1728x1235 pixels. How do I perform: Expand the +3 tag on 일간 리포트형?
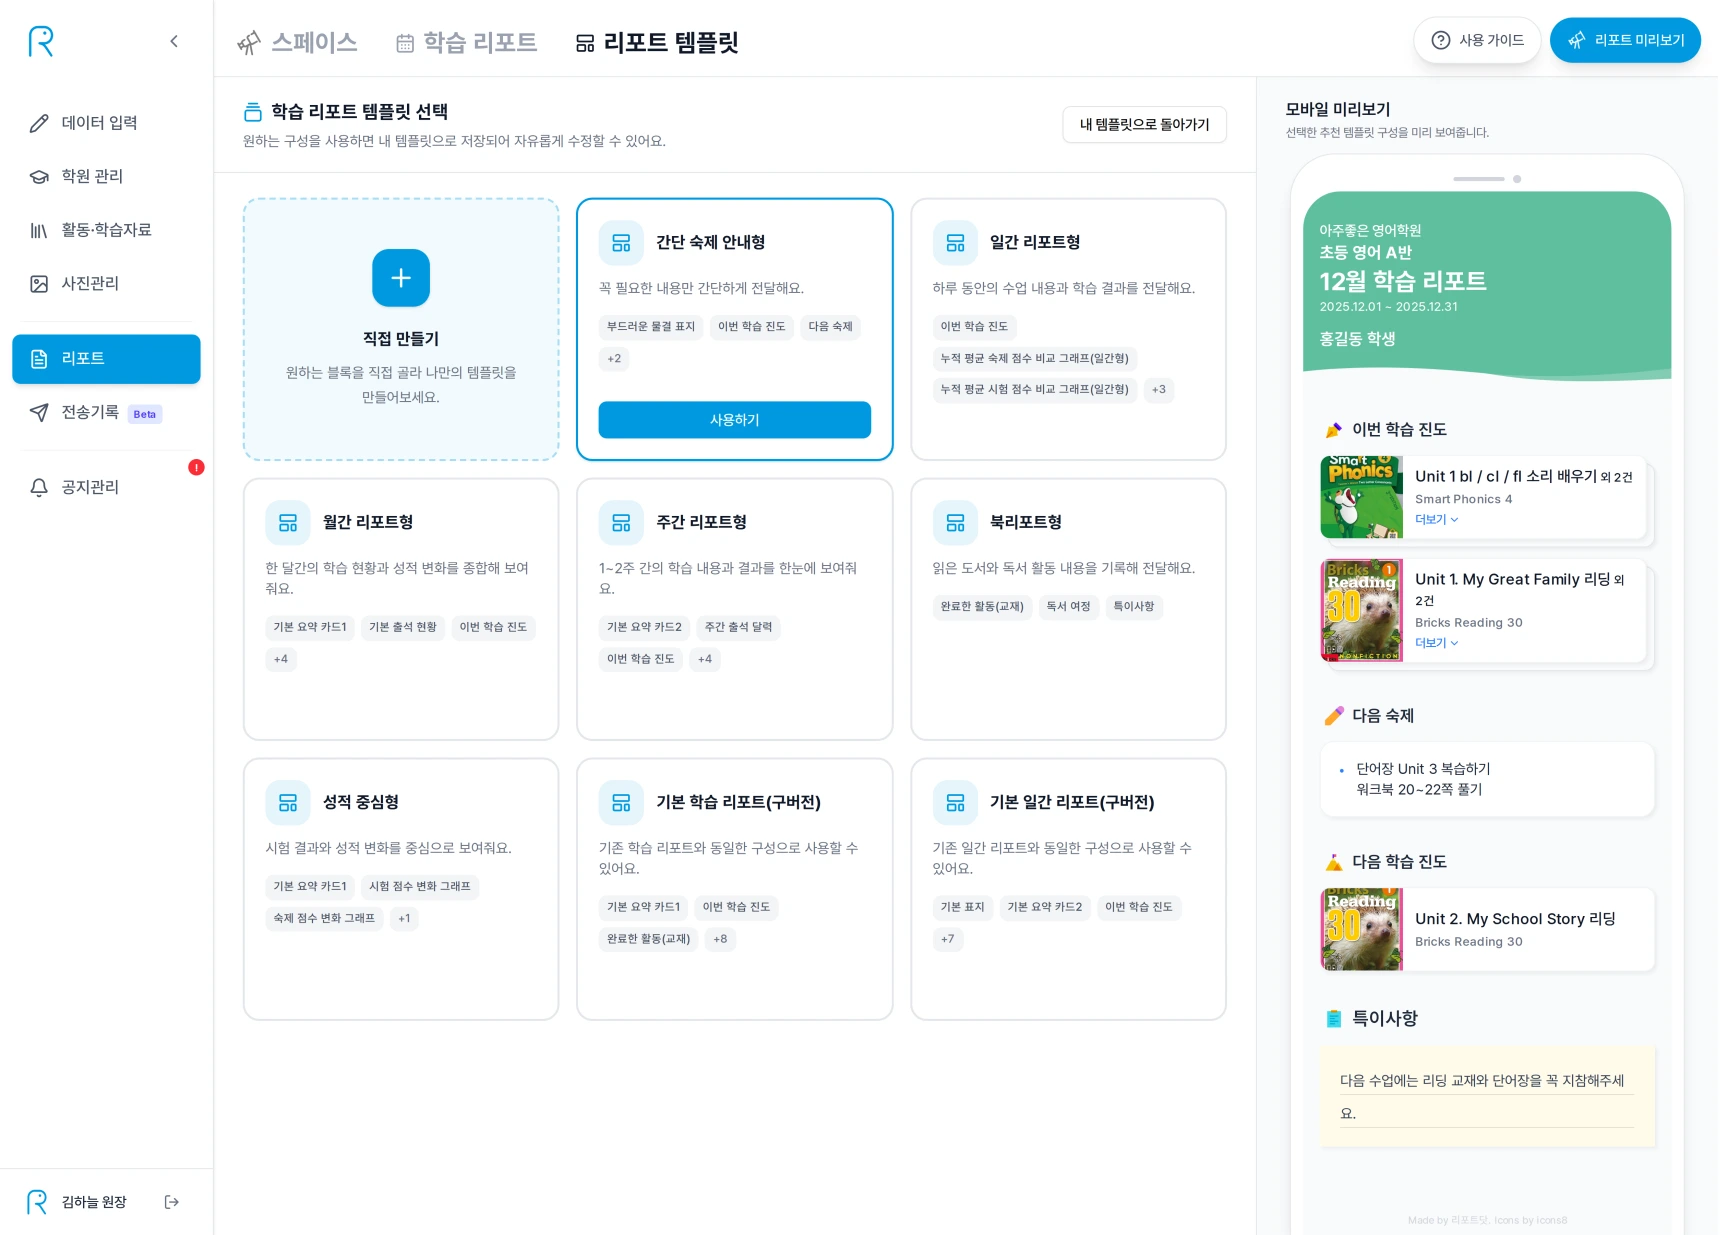[x=1158, y=390]
